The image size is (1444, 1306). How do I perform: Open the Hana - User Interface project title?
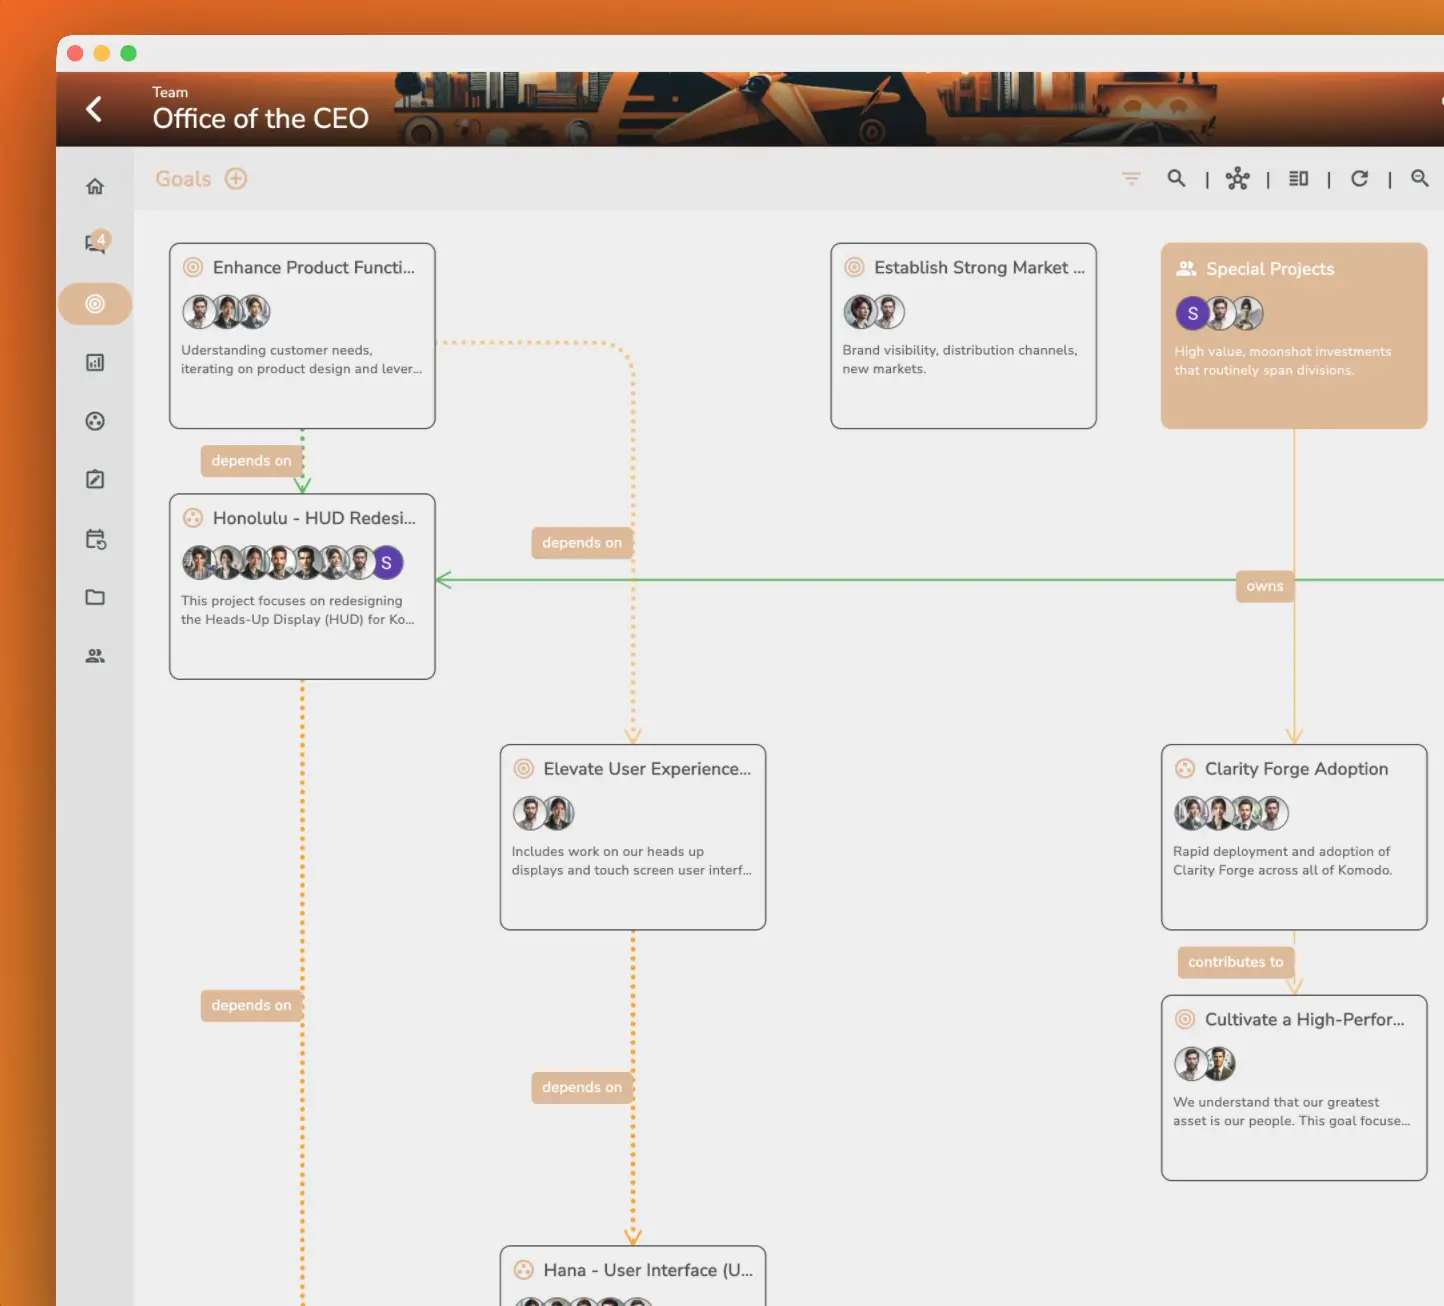[x=648, y=1270]
